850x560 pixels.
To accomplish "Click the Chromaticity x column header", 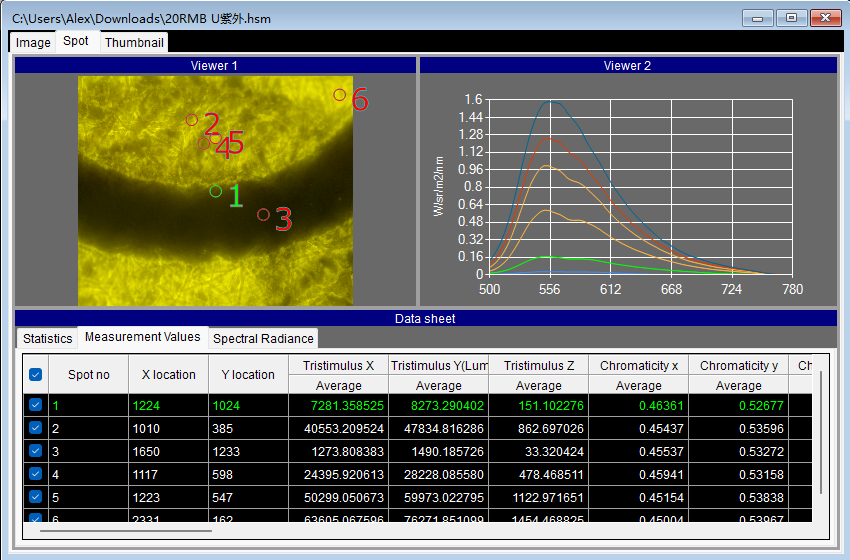I will (639, 366).
